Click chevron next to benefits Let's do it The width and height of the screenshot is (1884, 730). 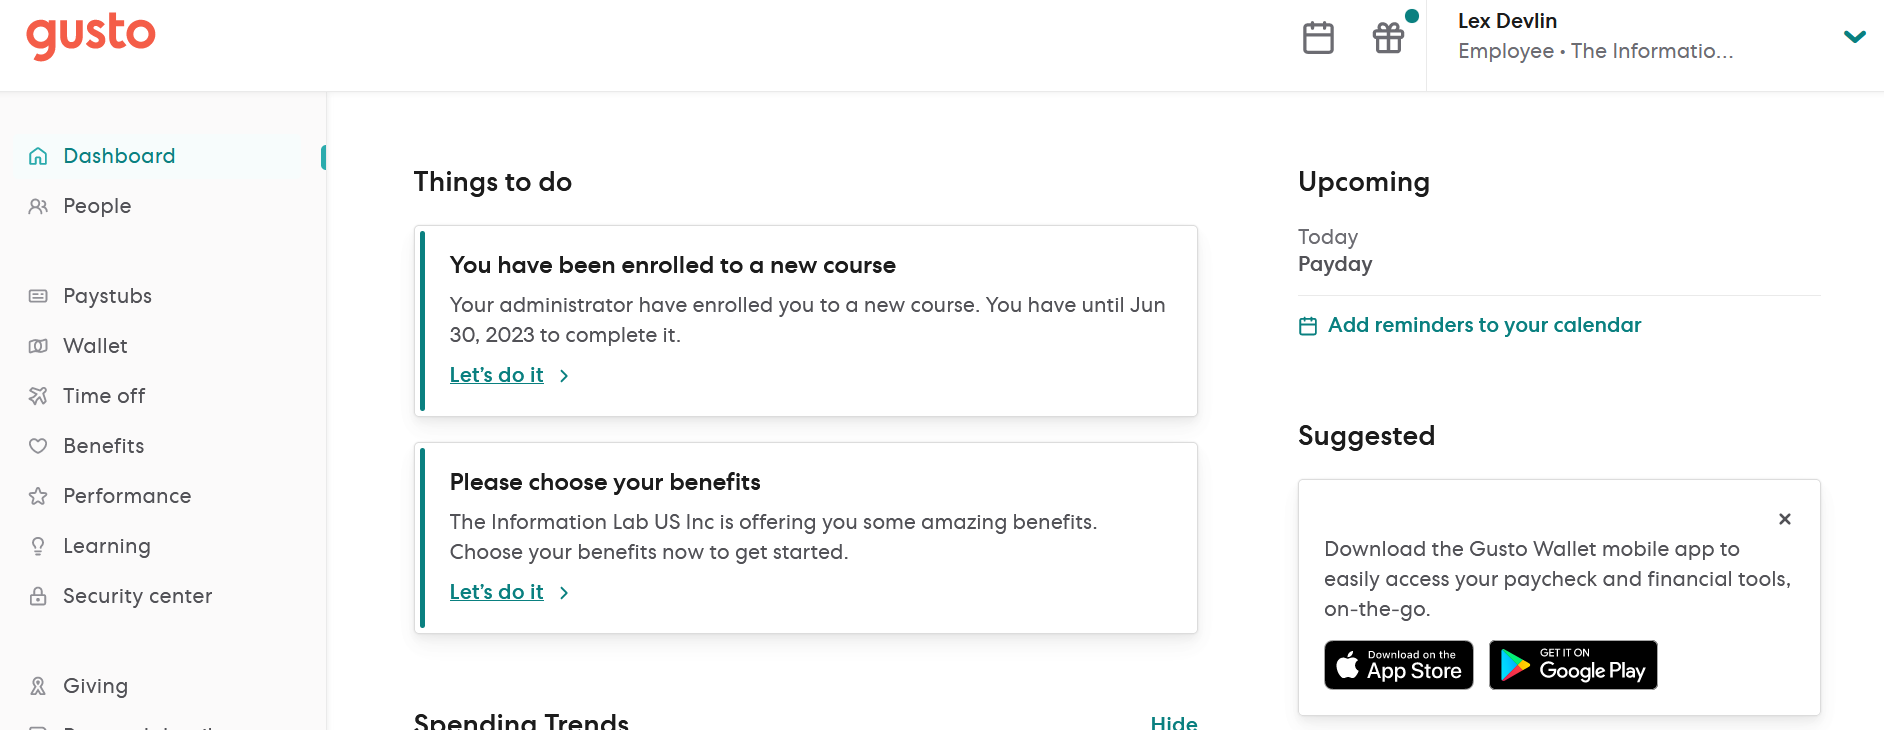(x=564, y=593)
